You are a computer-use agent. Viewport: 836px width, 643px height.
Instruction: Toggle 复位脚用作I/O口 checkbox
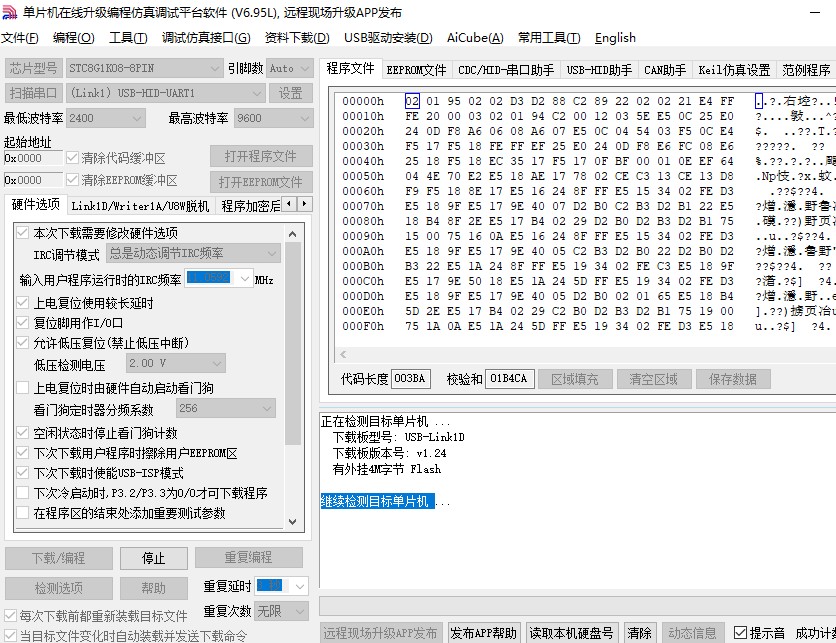click(22, 323)
